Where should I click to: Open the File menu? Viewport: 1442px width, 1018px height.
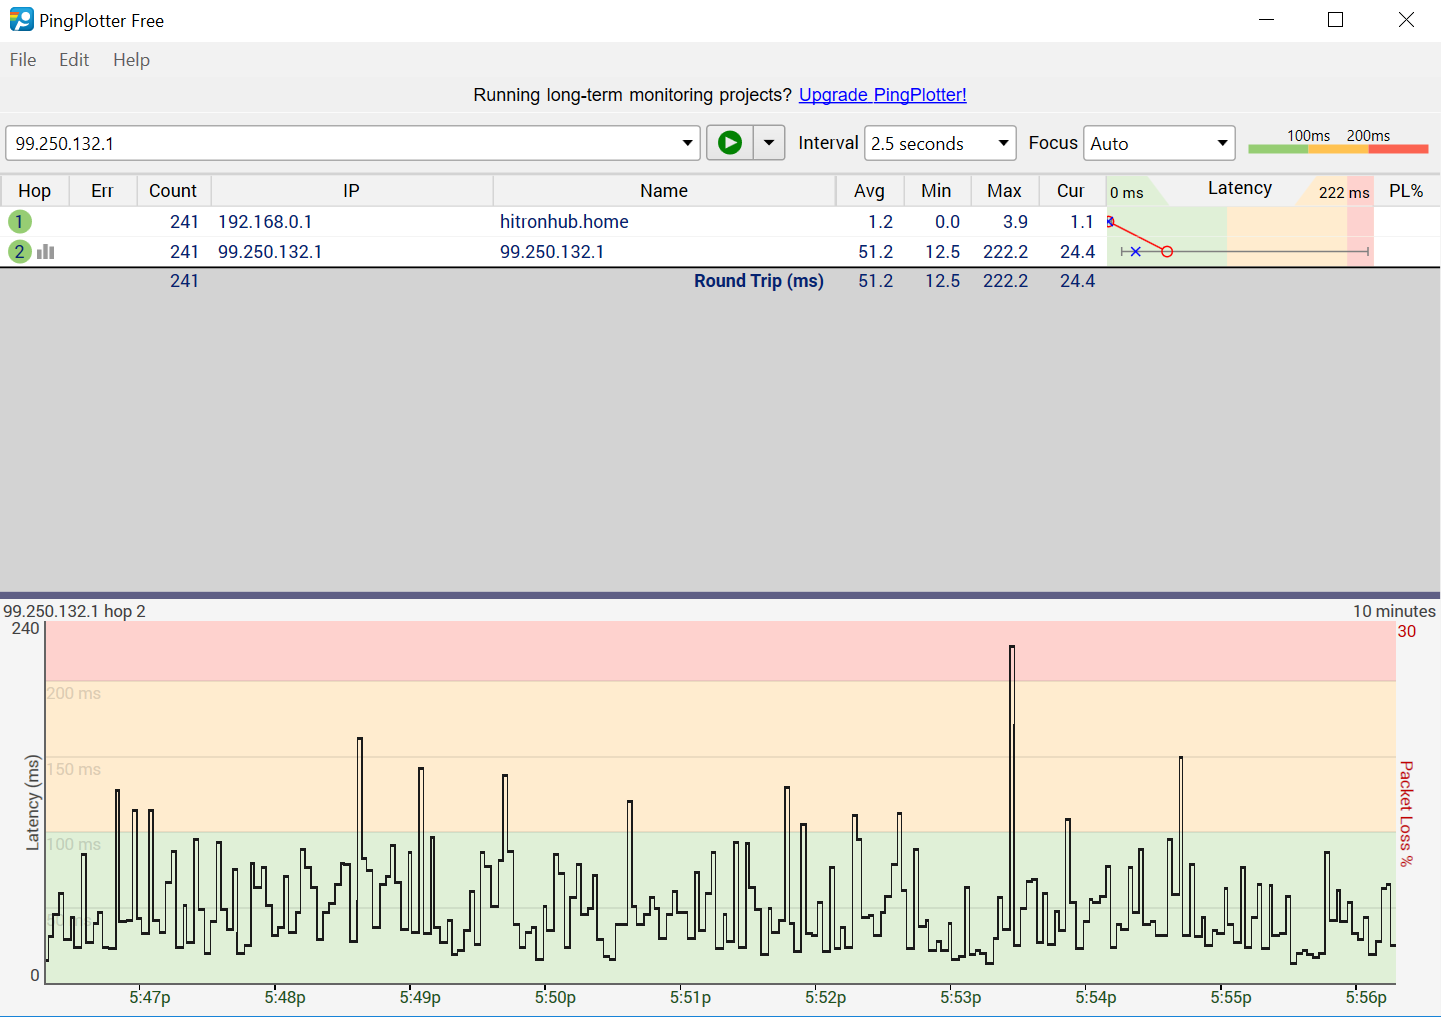point(23,60)
